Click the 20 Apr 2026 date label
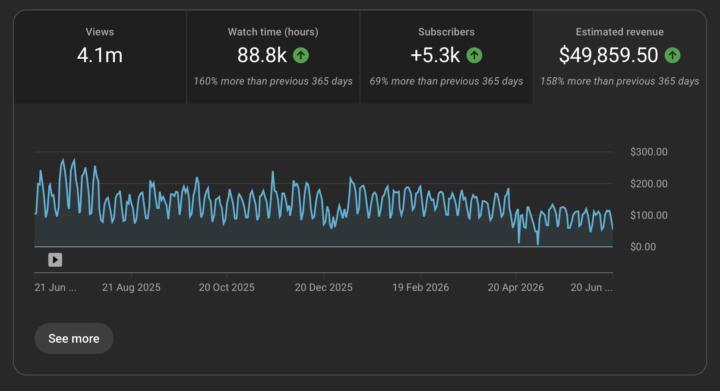The width and height of the screenshot is (720, 391). (516, 287)
